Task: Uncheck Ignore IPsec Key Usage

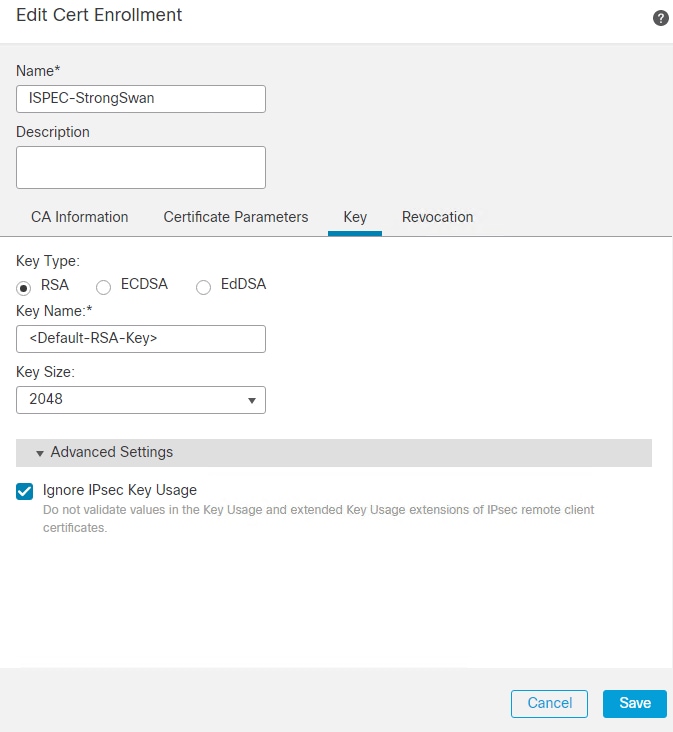Action: click(24, 491)
